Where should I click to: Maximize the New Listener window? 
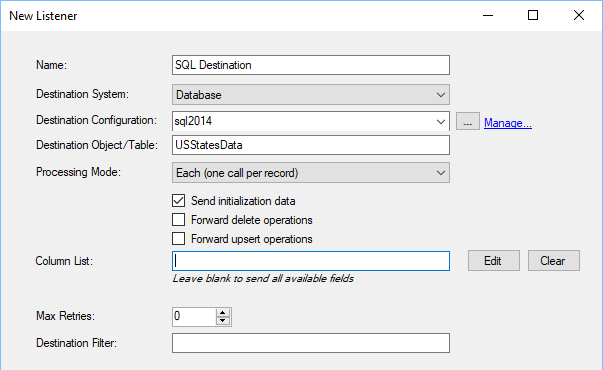pyautogui.click(x=533, y=15)
